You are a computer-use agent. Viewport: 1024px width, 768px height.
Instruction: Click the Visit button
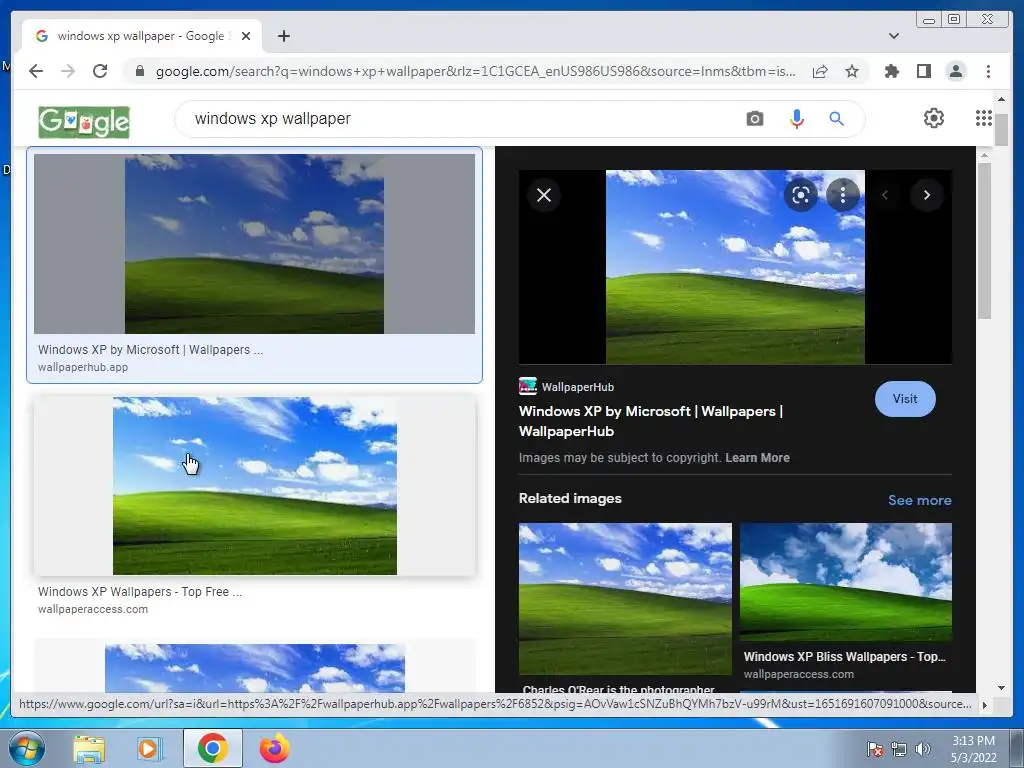pyautogui.click(x=904, y=399)
